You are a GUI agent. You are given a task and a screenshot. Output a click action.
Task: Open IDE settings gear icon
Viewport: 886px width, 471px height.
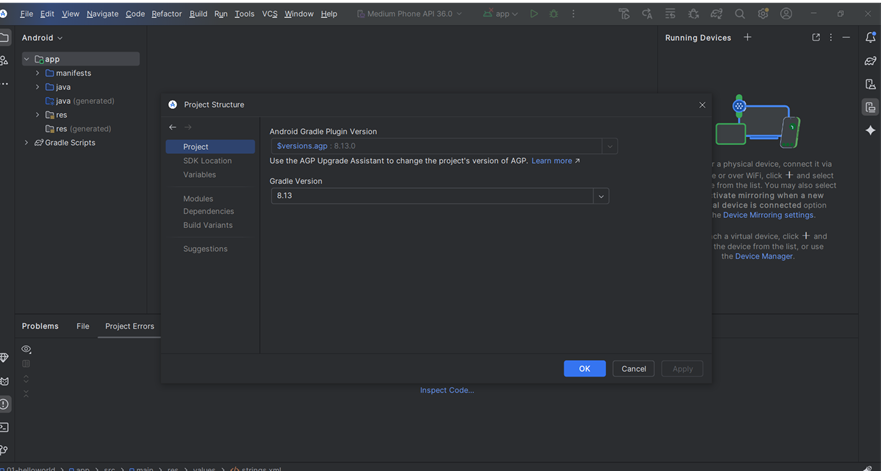click(x=763, y=14)
